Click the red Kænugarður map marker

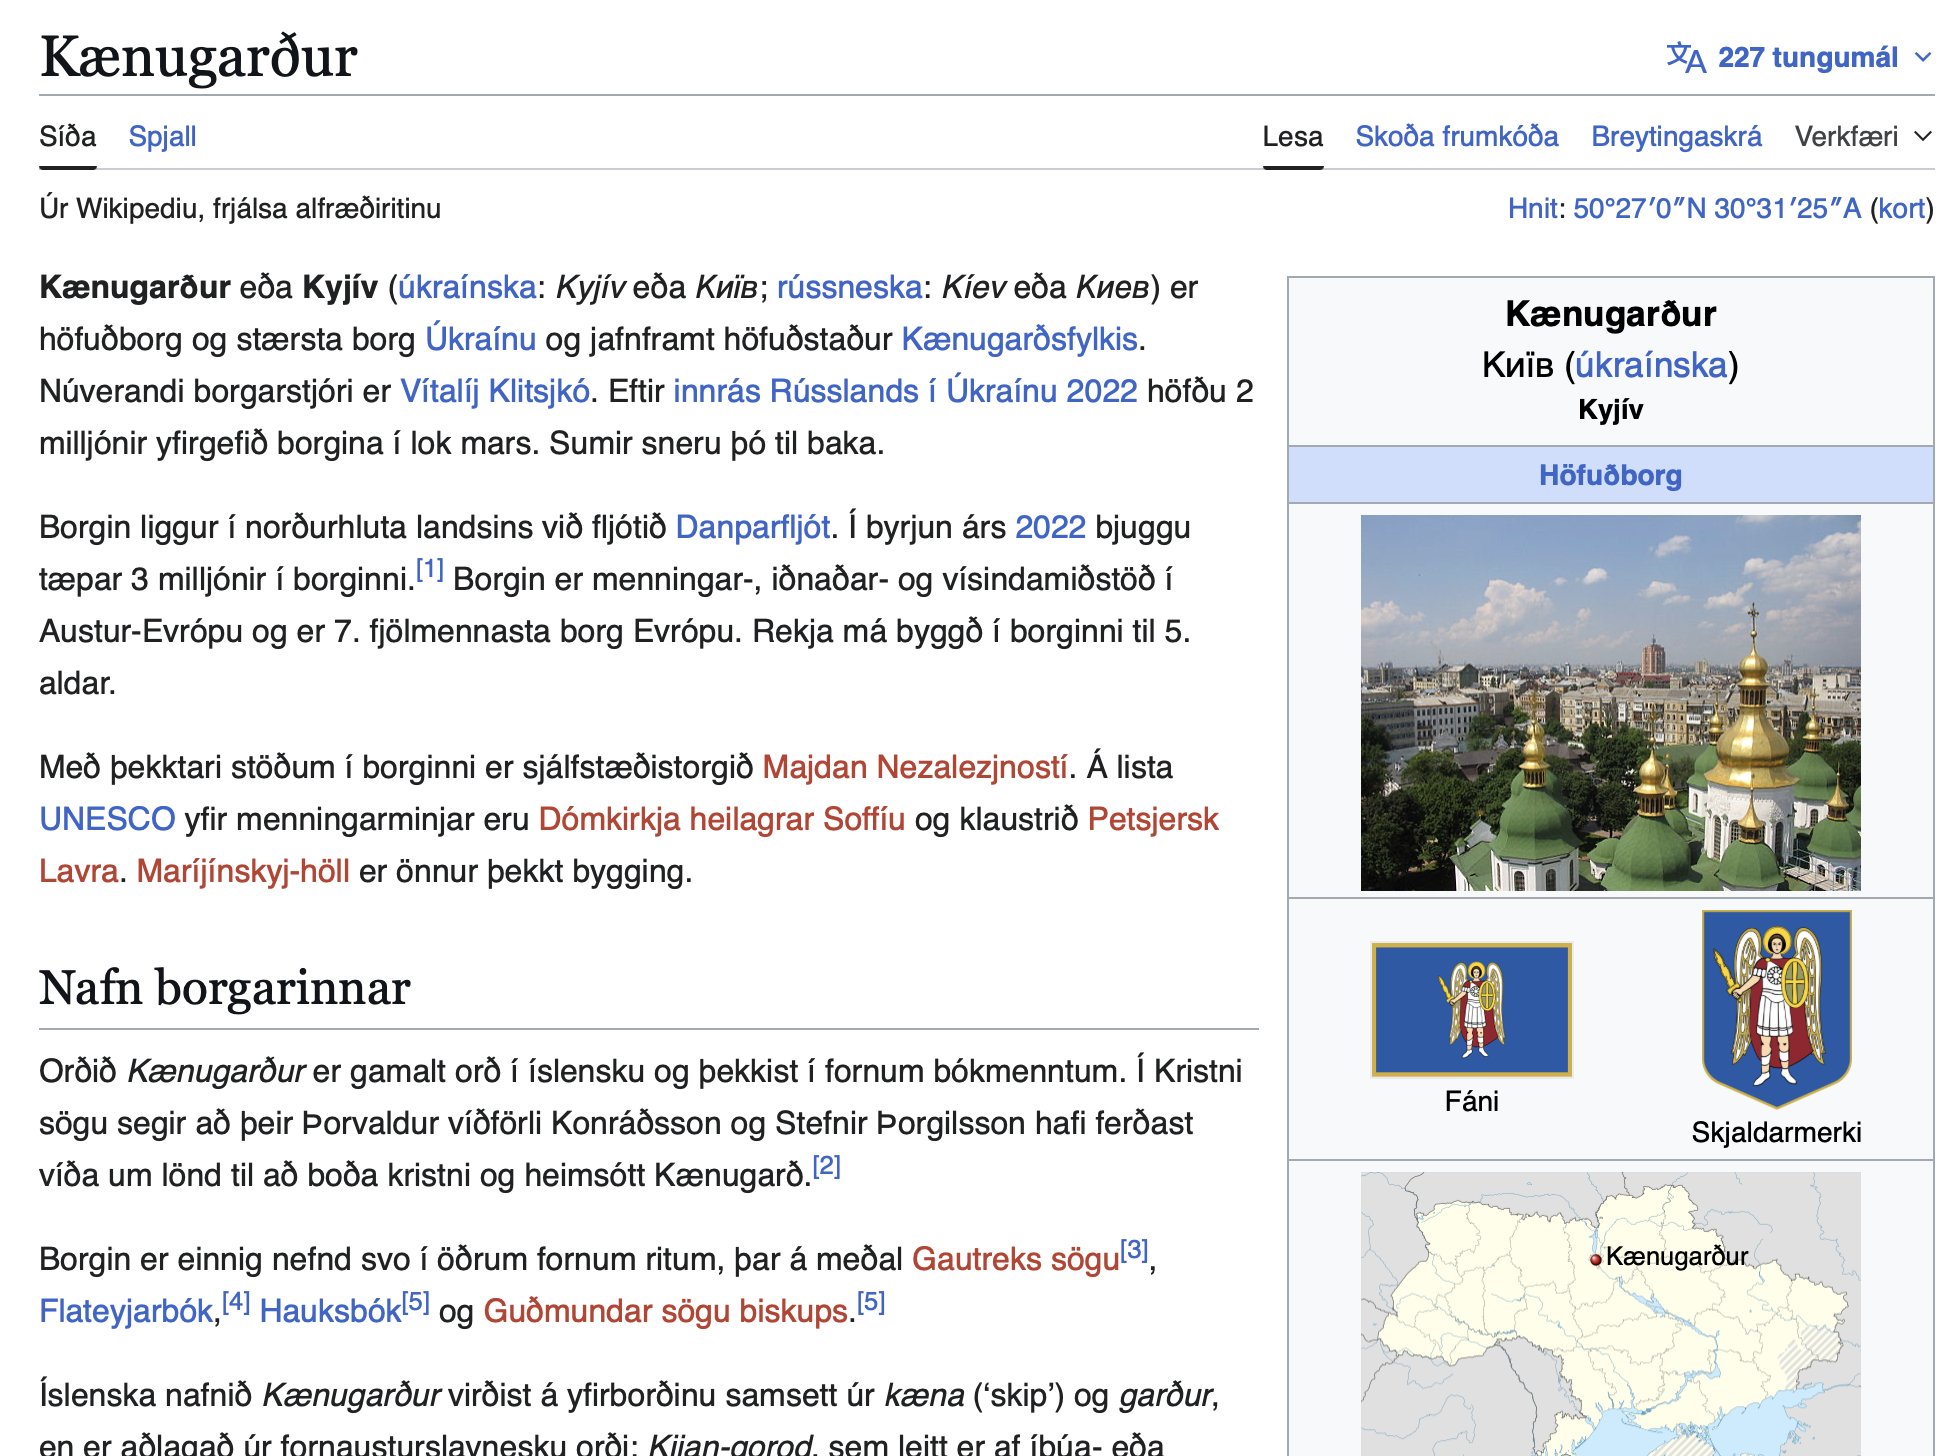click(1596, 1260)
